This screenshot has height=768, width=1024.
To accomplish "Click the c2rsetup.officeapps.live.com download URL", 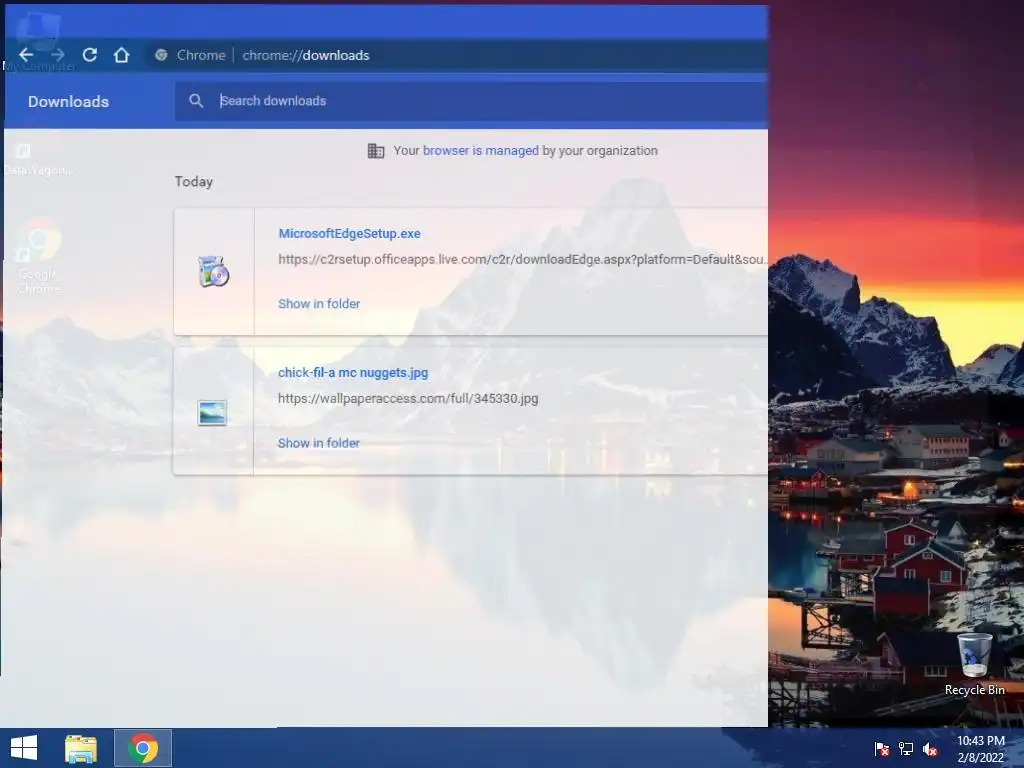I will [x=522, y=259].
